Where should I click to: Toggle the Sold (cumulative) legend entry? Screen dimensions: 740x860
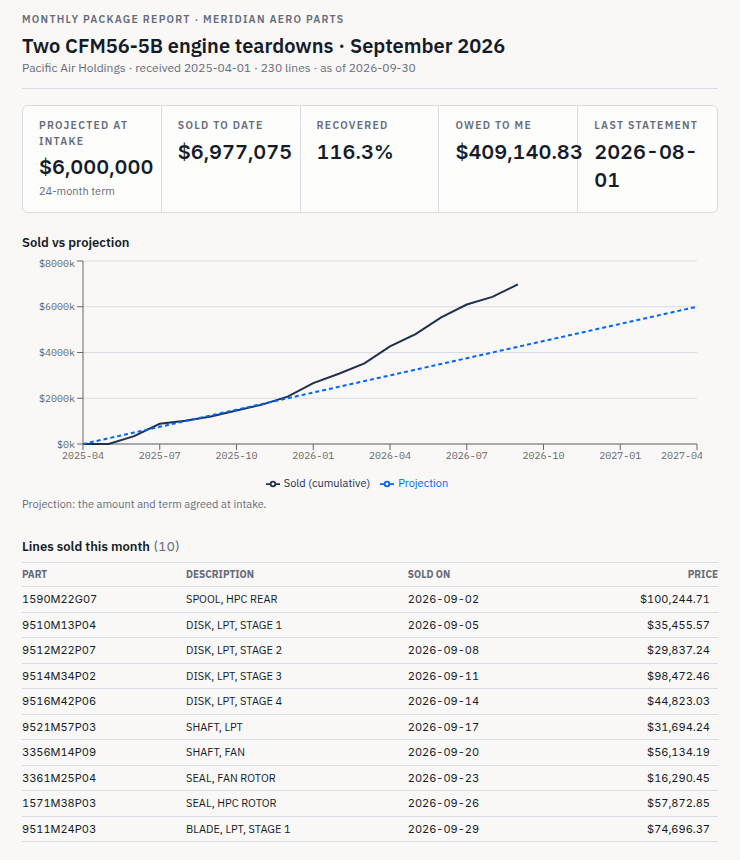click(x=318, y=483)
